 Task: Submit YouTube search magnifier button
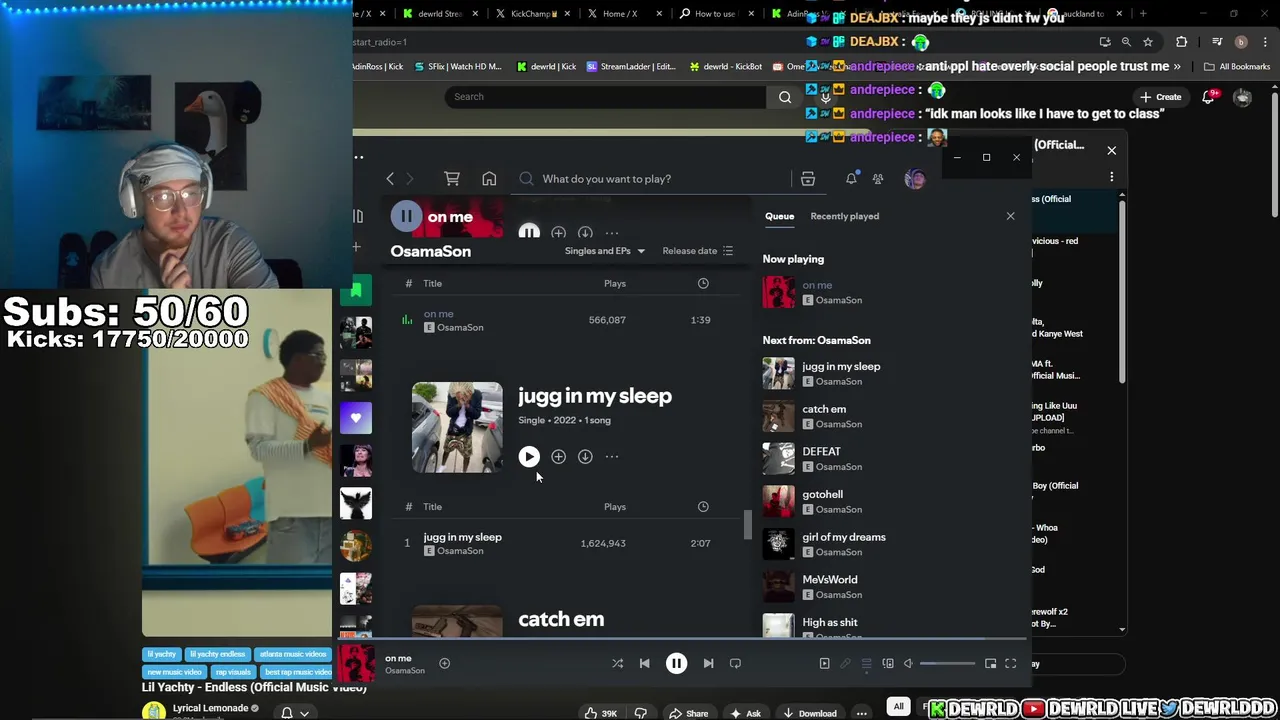(x=785, y=97)
